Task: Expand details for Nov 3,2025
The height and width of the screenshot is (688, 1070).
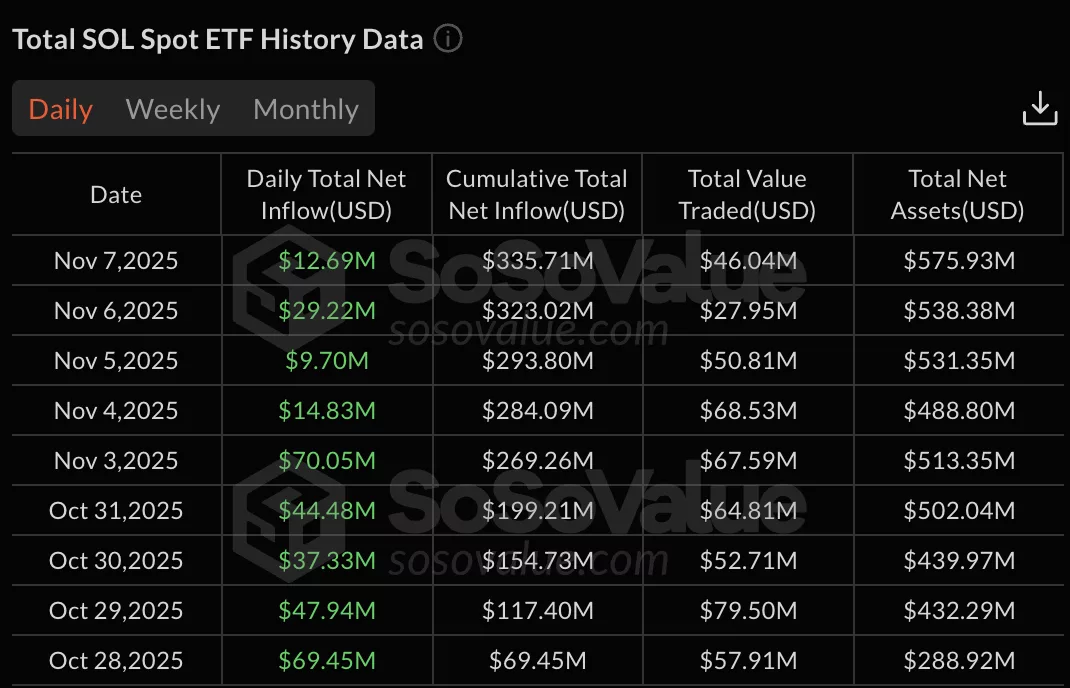Action: [115, 460]
